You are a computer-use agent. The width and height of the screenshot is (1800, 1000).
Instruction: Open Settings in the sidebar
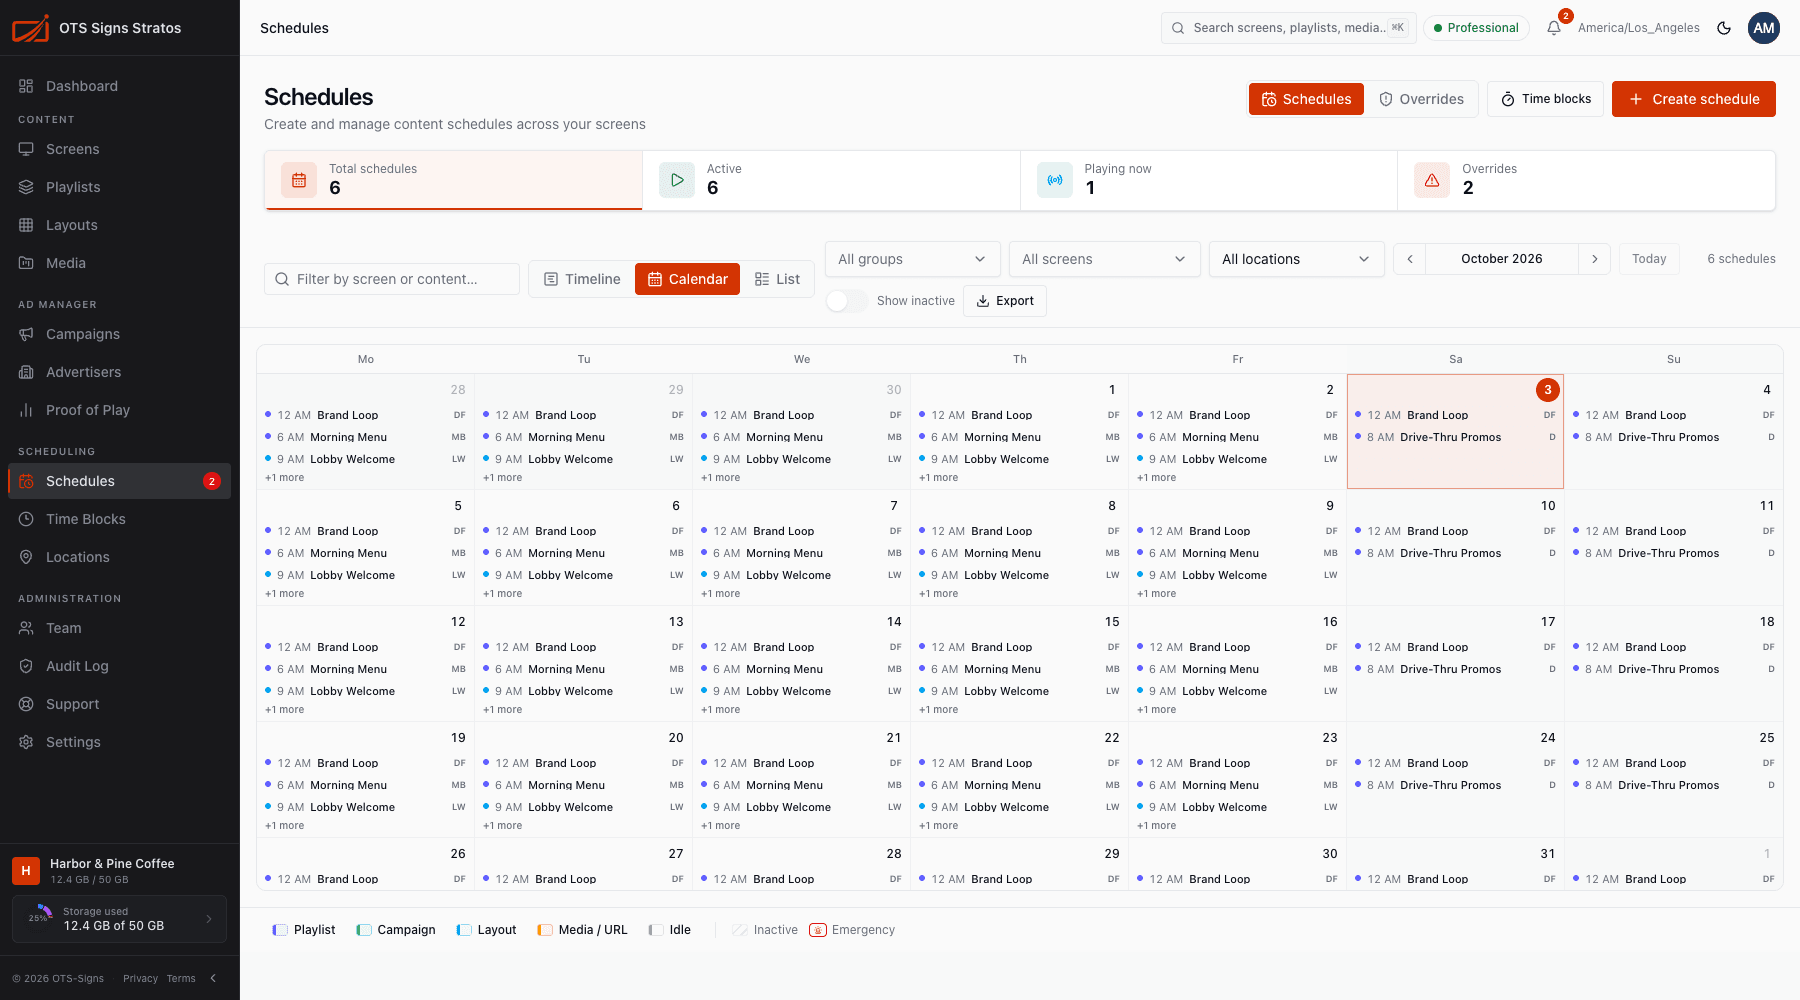(x=120, y=742)
